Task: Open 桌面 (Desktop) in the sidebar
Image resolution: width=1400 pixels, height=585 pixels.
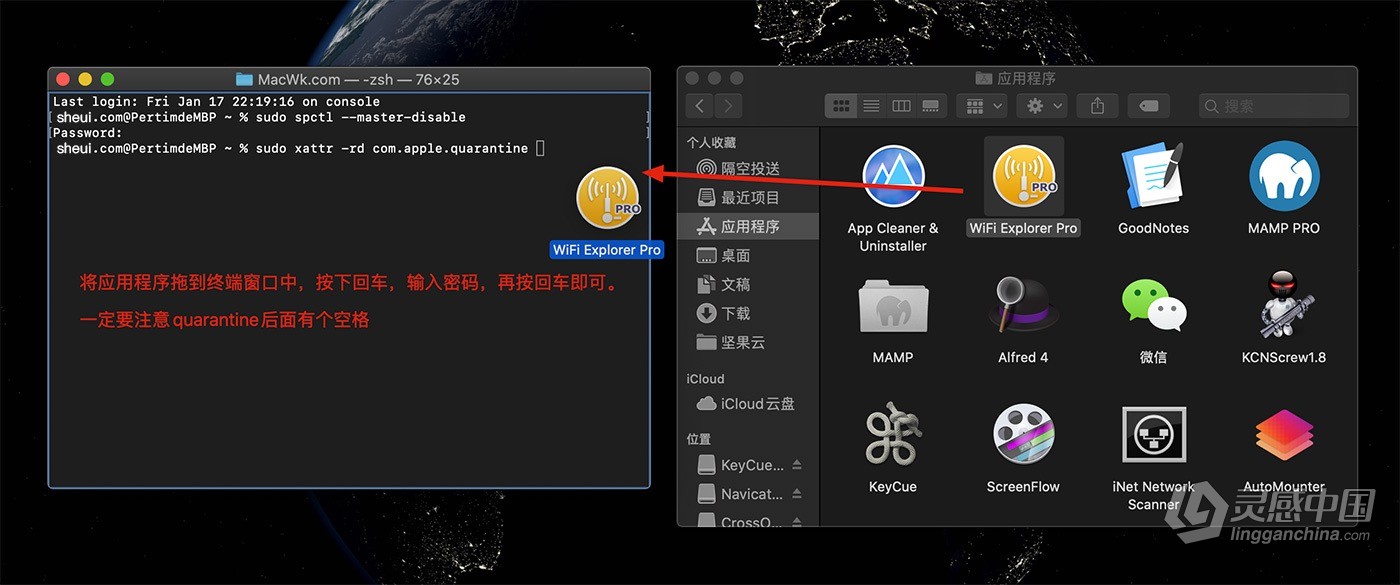Action: pyautogui.click(x=747, y=256)
